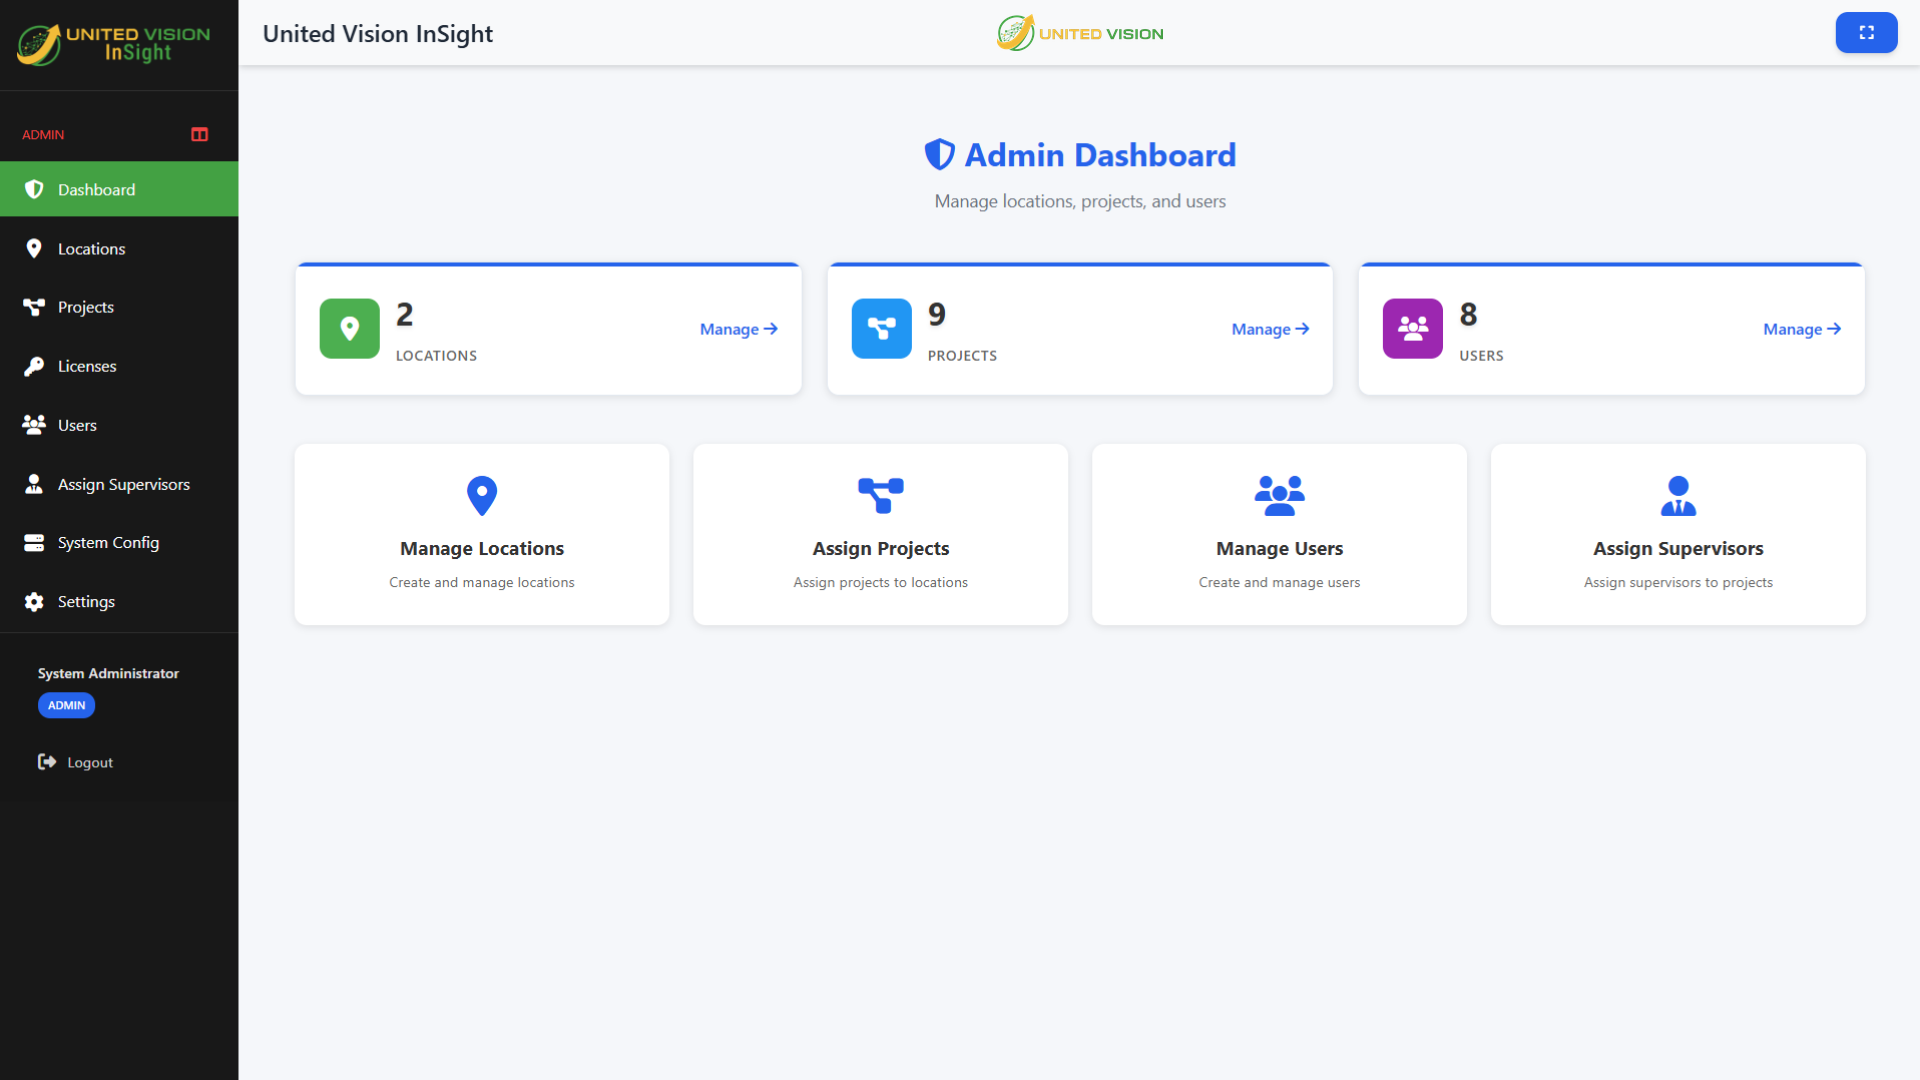
Task: Click the Manage Users group icon
Action: (1280, 495)
